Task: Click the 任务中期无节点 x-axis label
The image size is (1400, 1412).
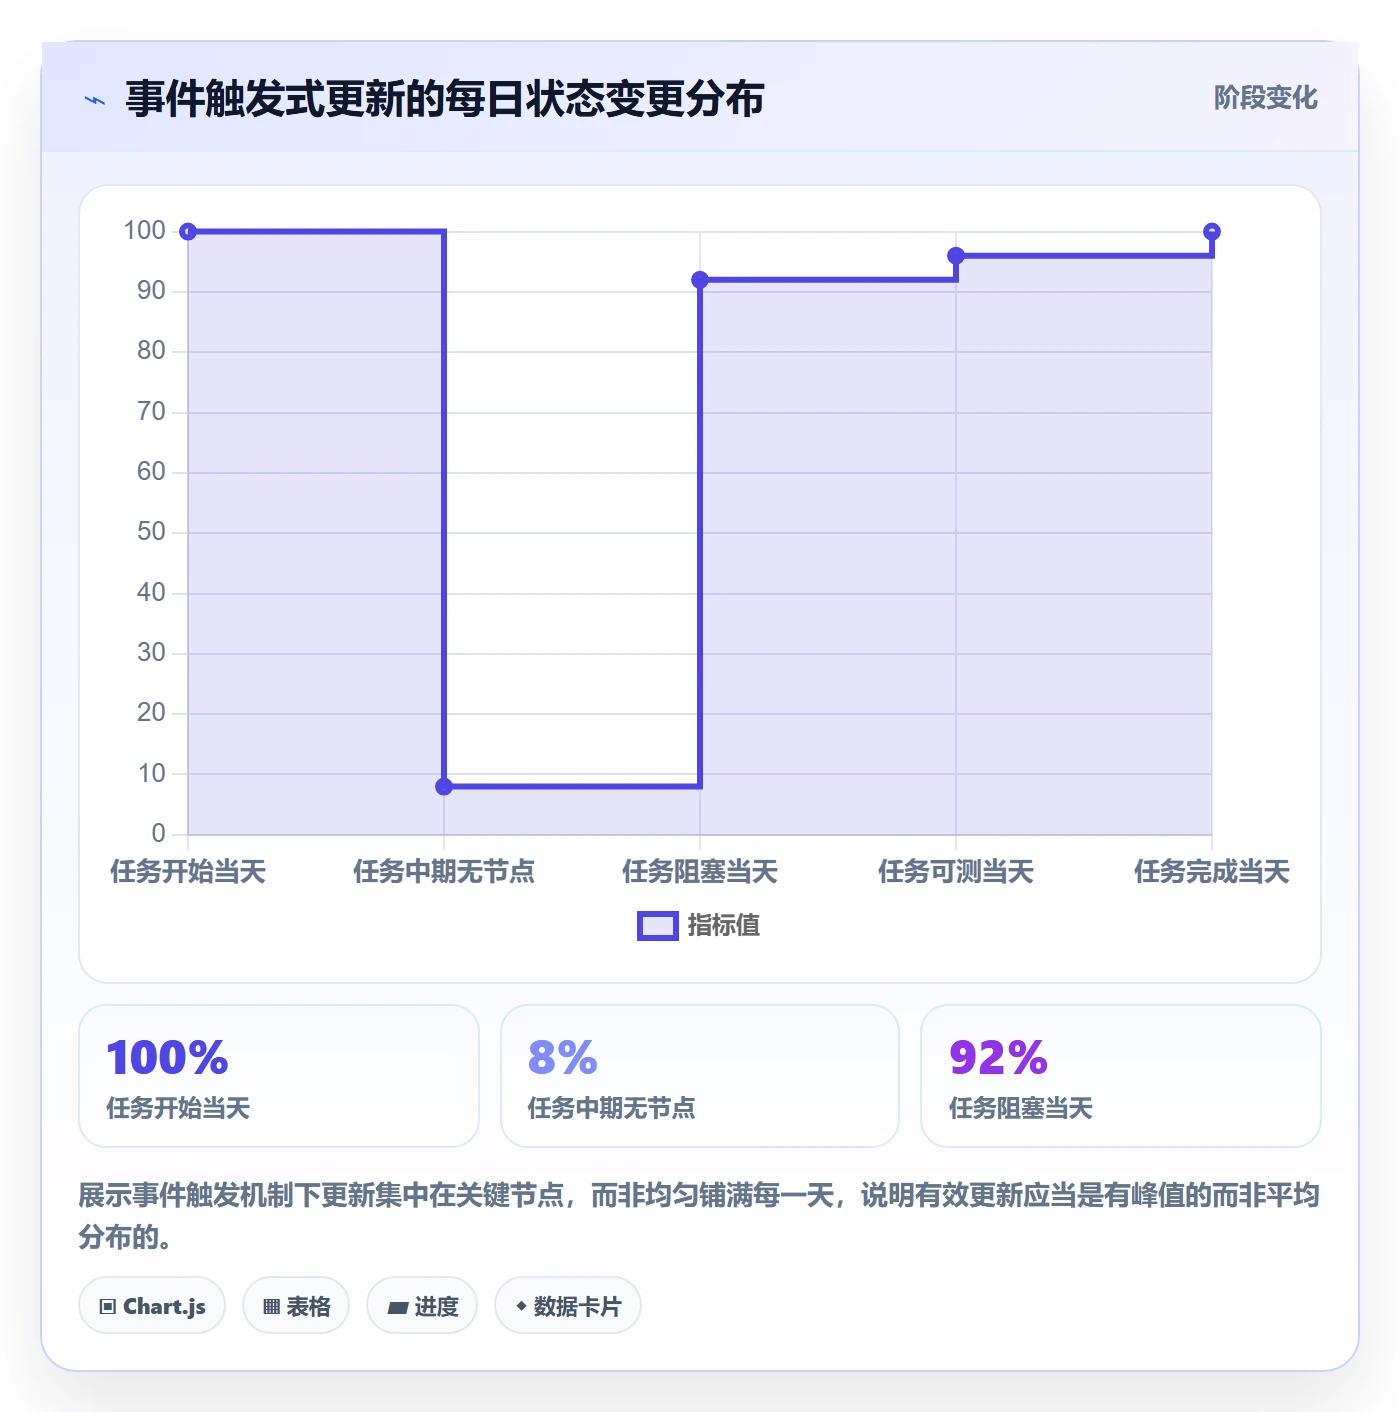Action: [444, 872]
